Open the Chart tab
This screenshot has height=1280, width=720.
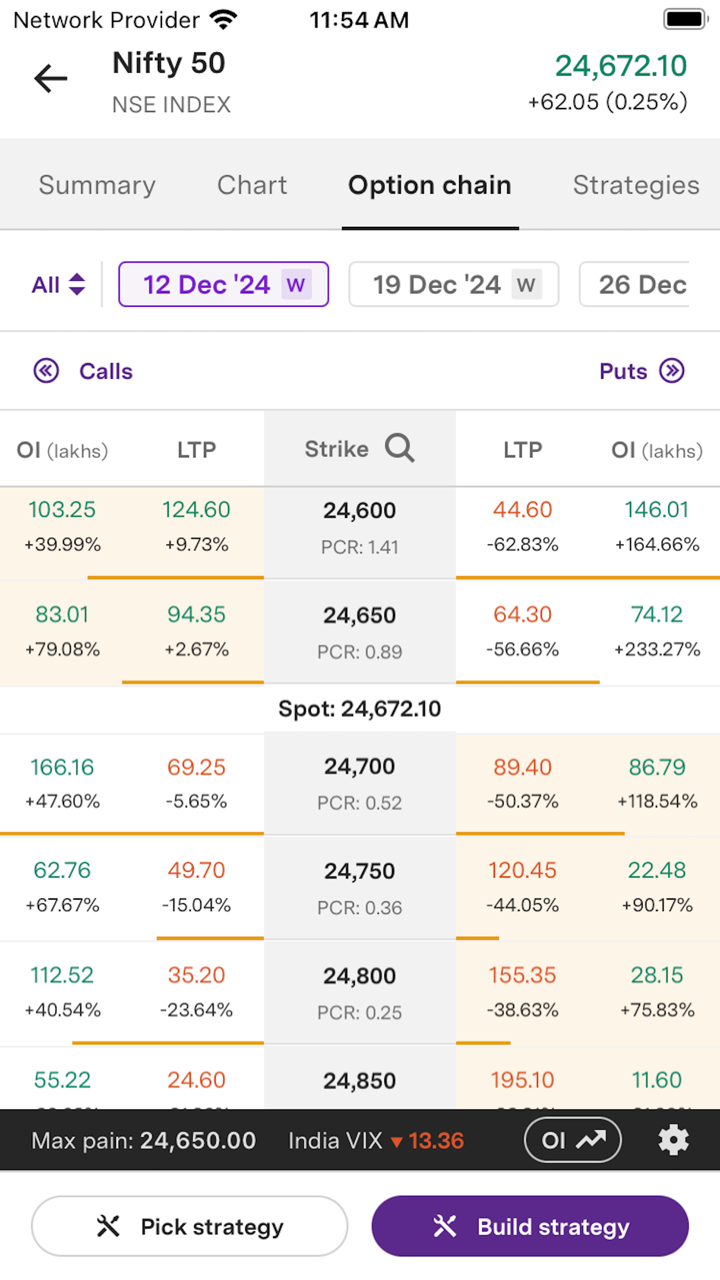pyautogui.click(x=252, y=185)
